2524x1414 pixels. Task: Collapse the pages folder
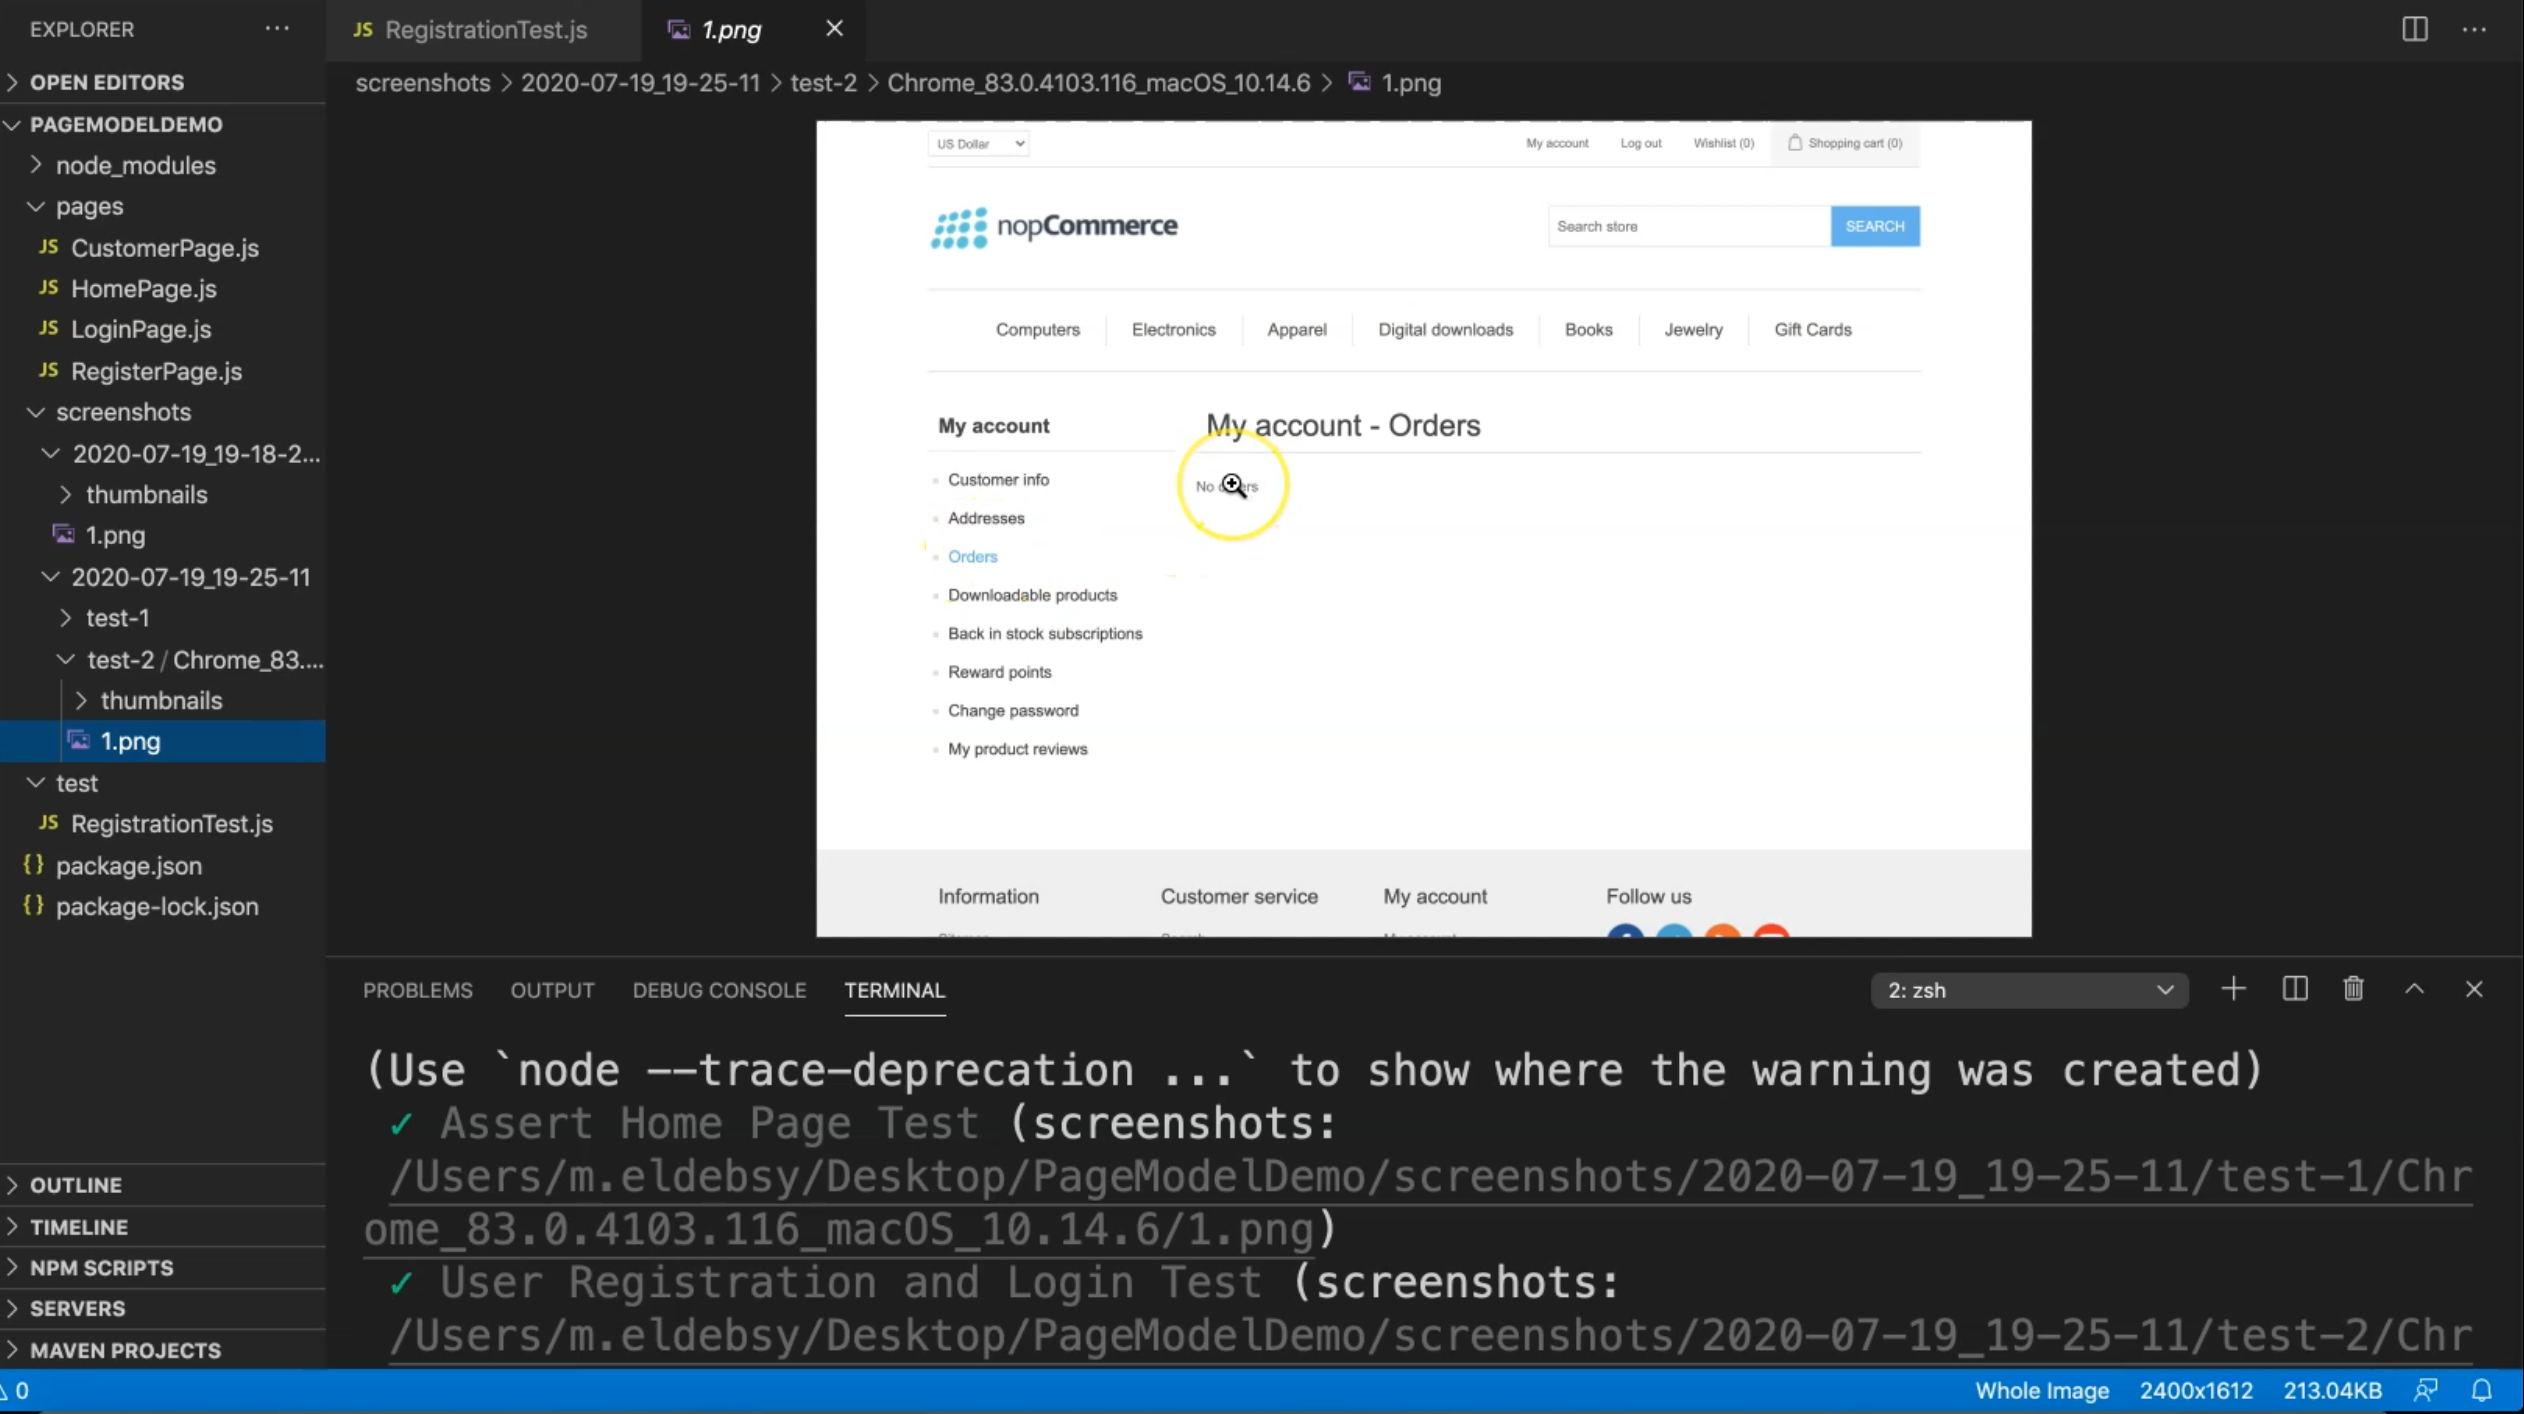tap(89, 206)
